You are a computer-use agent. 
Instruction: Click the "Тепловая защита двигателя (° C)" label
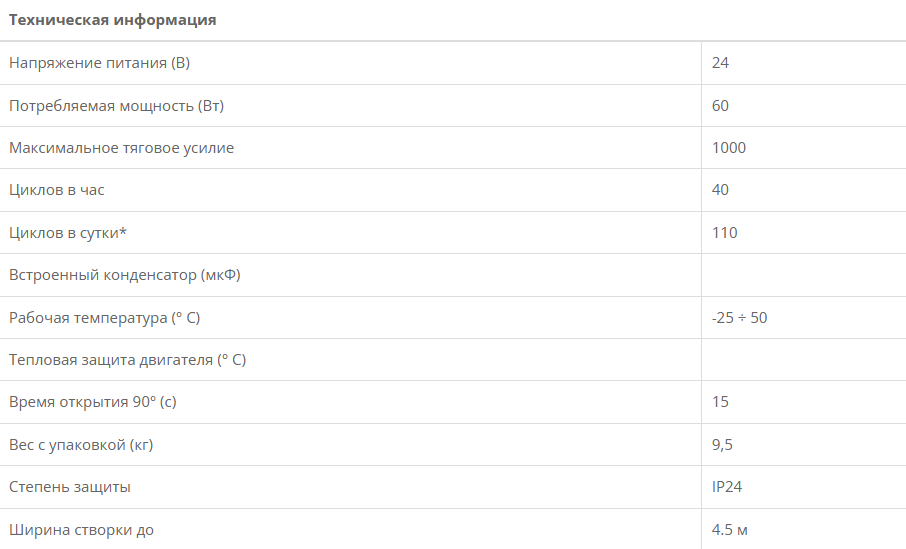[127, 360]
